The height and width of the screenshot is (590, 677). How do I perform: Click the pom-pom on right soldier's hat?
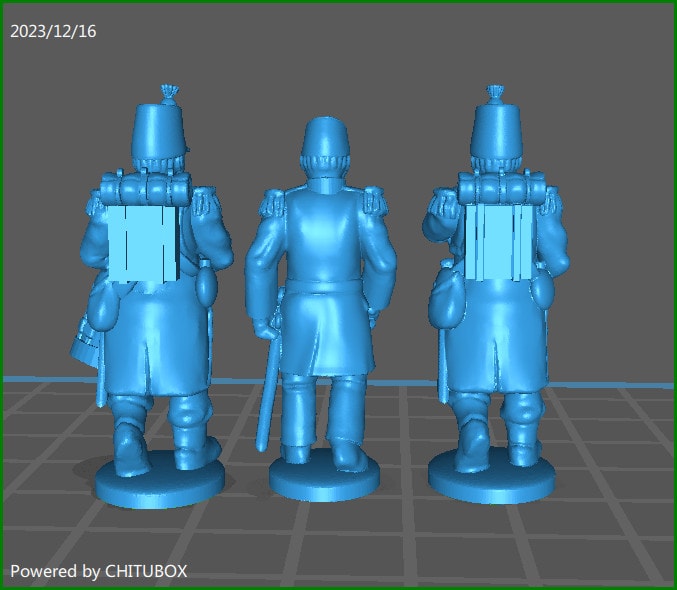click(x=494, y=93)
